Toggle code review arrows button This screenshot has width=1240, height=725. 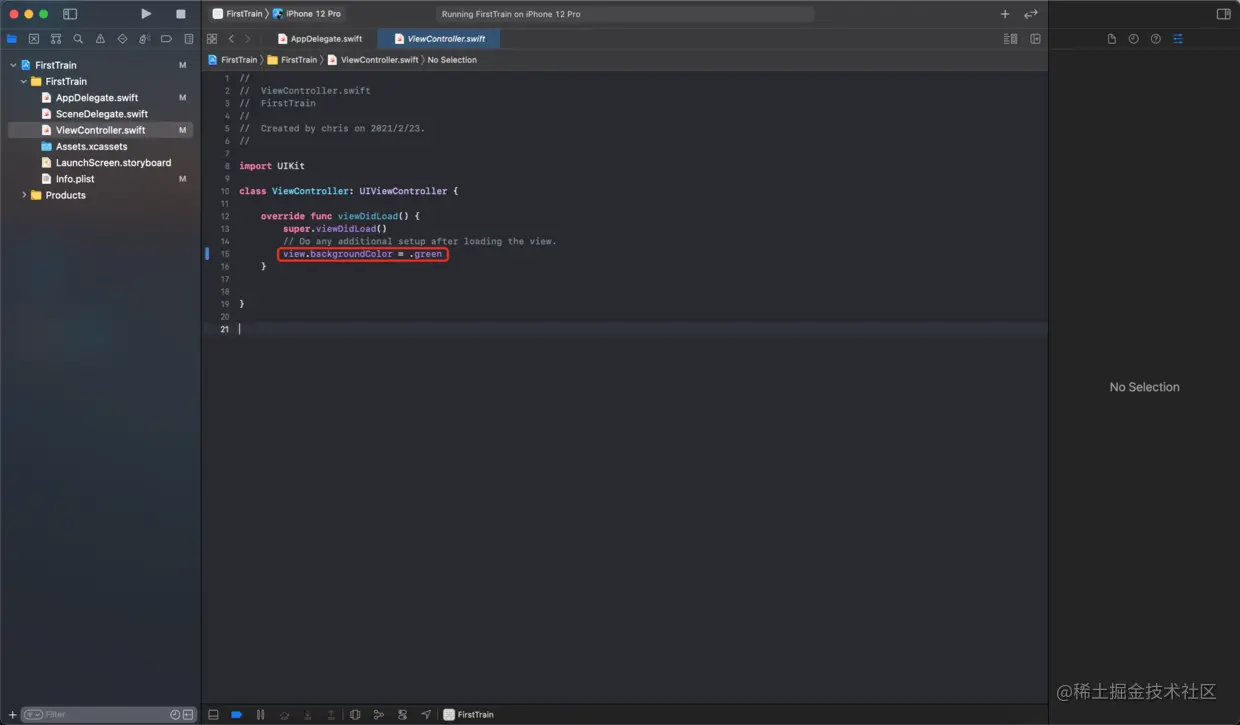pos(1030,14)
